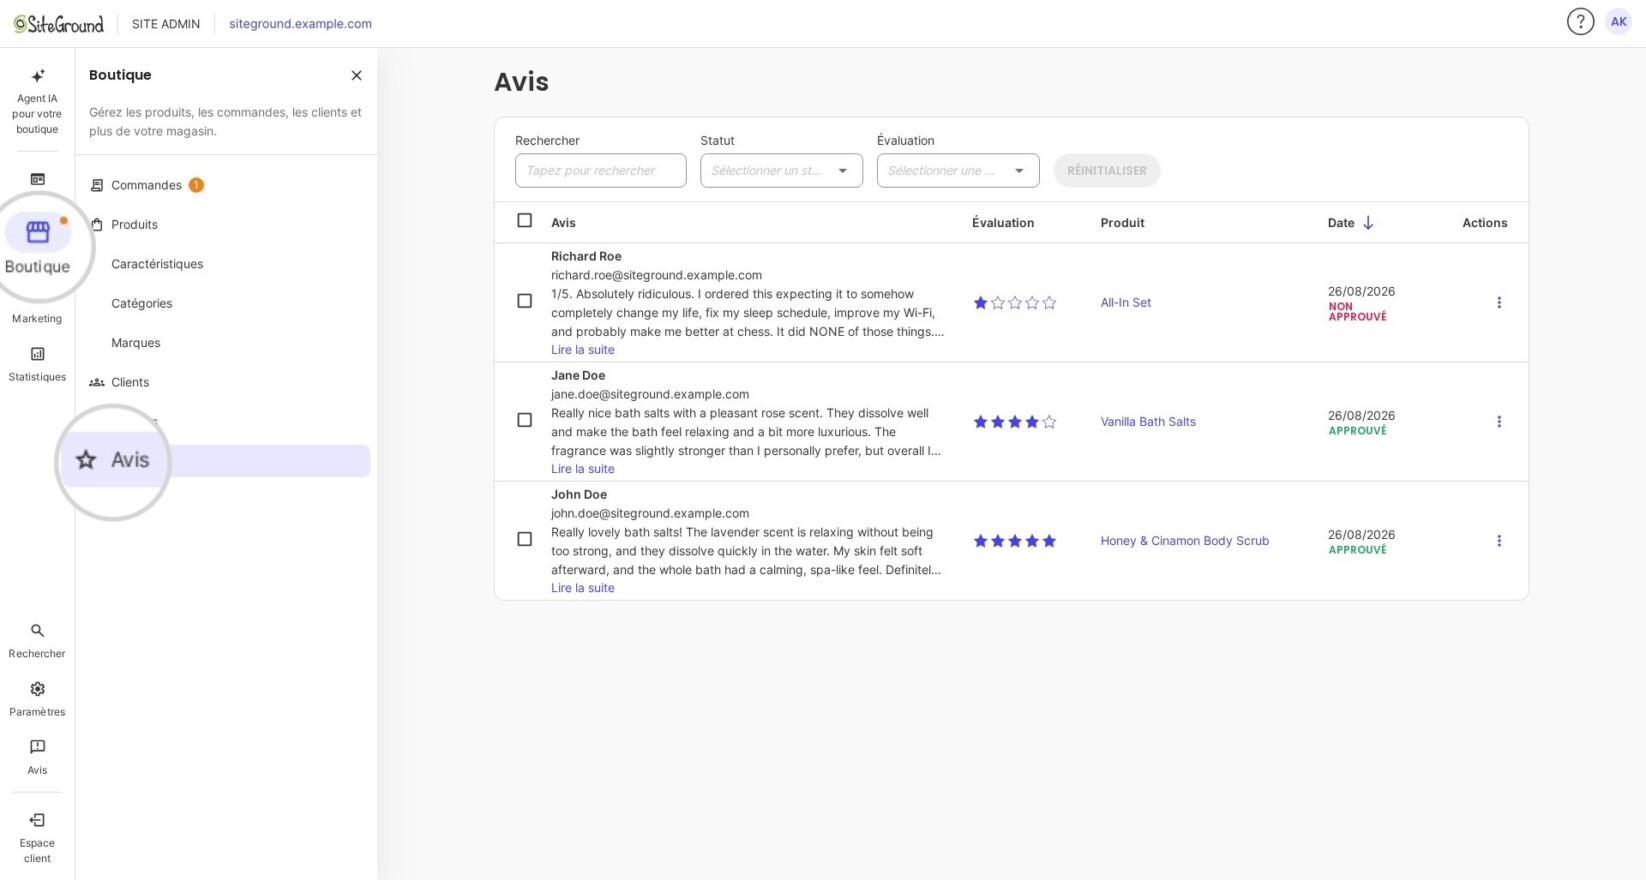Select the highlighted Avis menu item
Image resolution: width=1646 pixels, height=880 pixels.
(216, 460)
